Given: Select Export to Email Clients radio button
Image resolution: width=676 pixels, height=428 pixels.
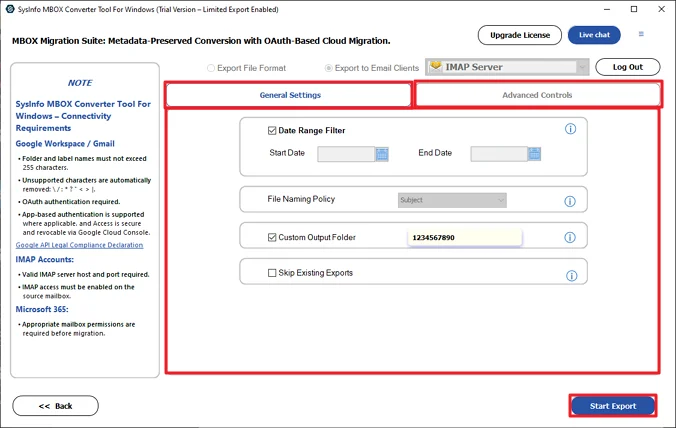Looking at the screenshot, I should click(329, 68).
